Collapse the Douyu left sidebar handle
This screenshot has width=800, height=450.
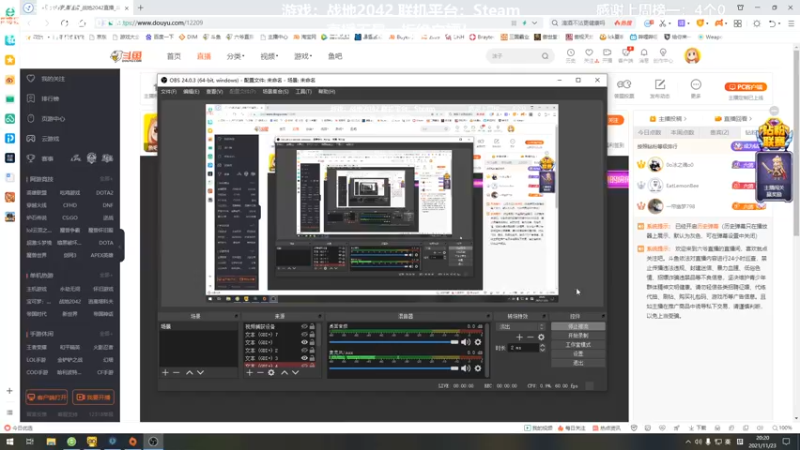click(x=121, y=246)
